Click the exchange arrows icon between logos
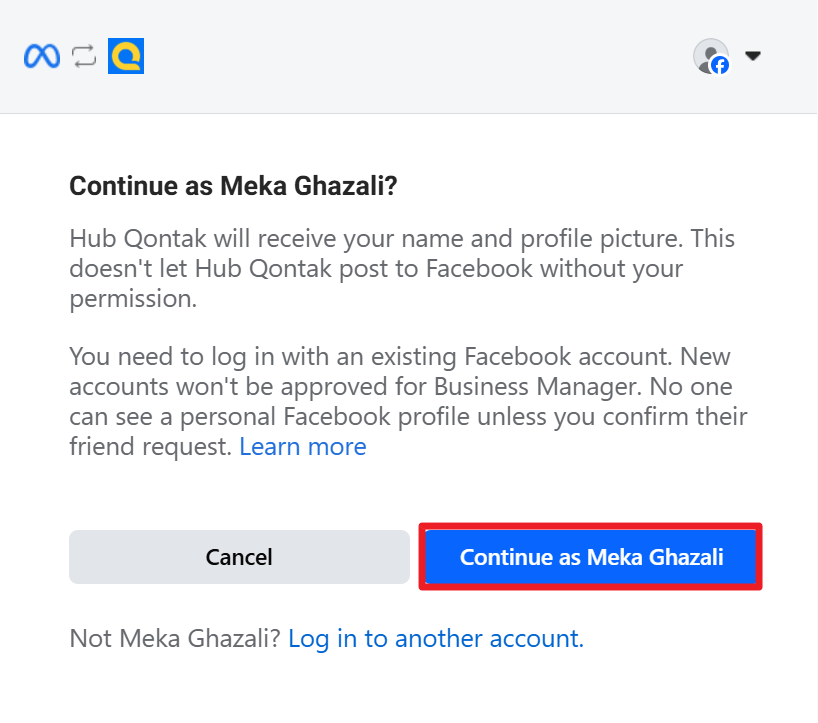This screenshot has height=723, width=818. [x=85, y=56]
